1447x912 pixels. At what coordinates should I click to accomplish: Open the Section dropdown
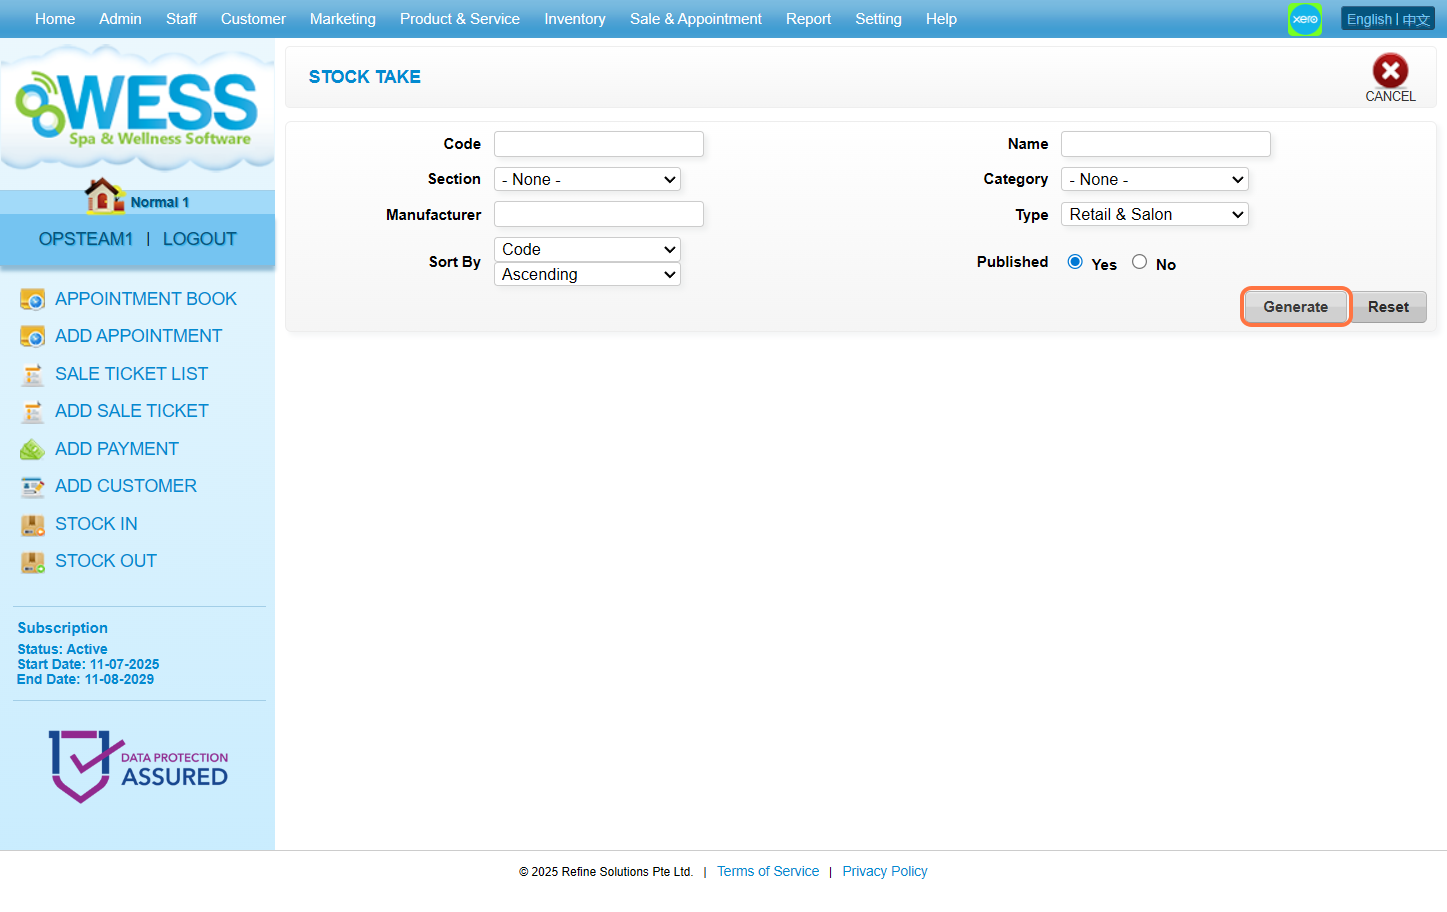coord(587,179)
